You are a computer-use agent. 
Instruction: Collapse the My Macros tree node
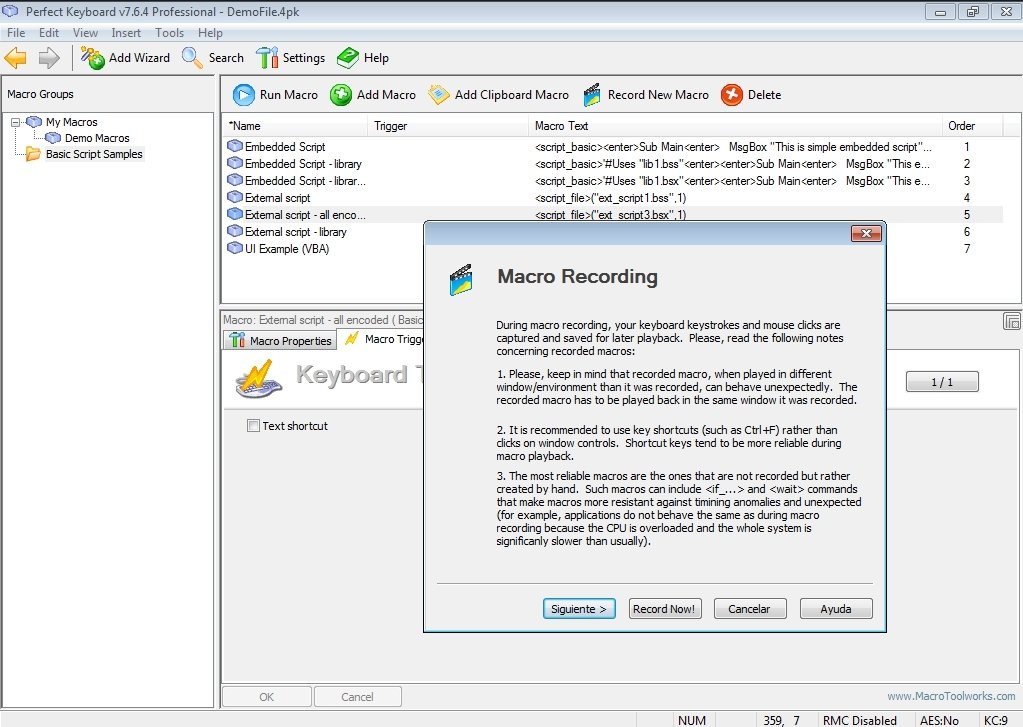coord(16,122)
